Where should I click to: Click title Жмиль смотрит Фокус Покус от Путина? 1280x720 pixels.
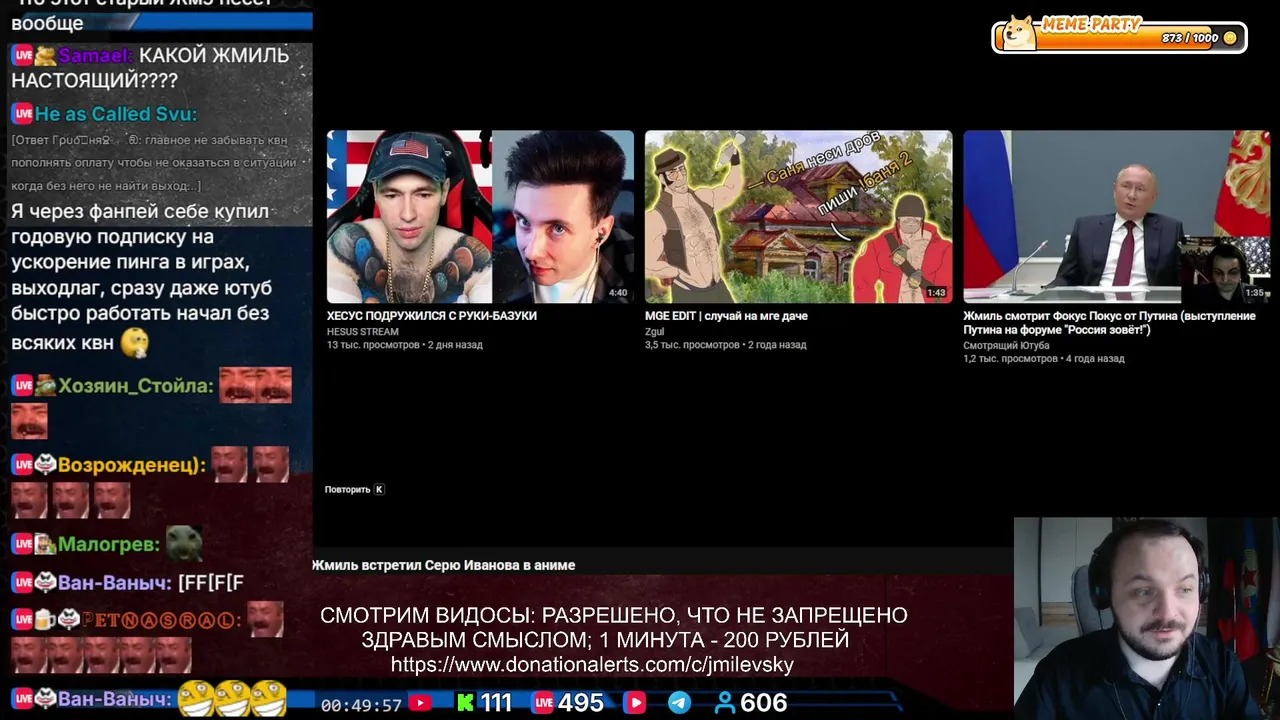coord(1109,323)
